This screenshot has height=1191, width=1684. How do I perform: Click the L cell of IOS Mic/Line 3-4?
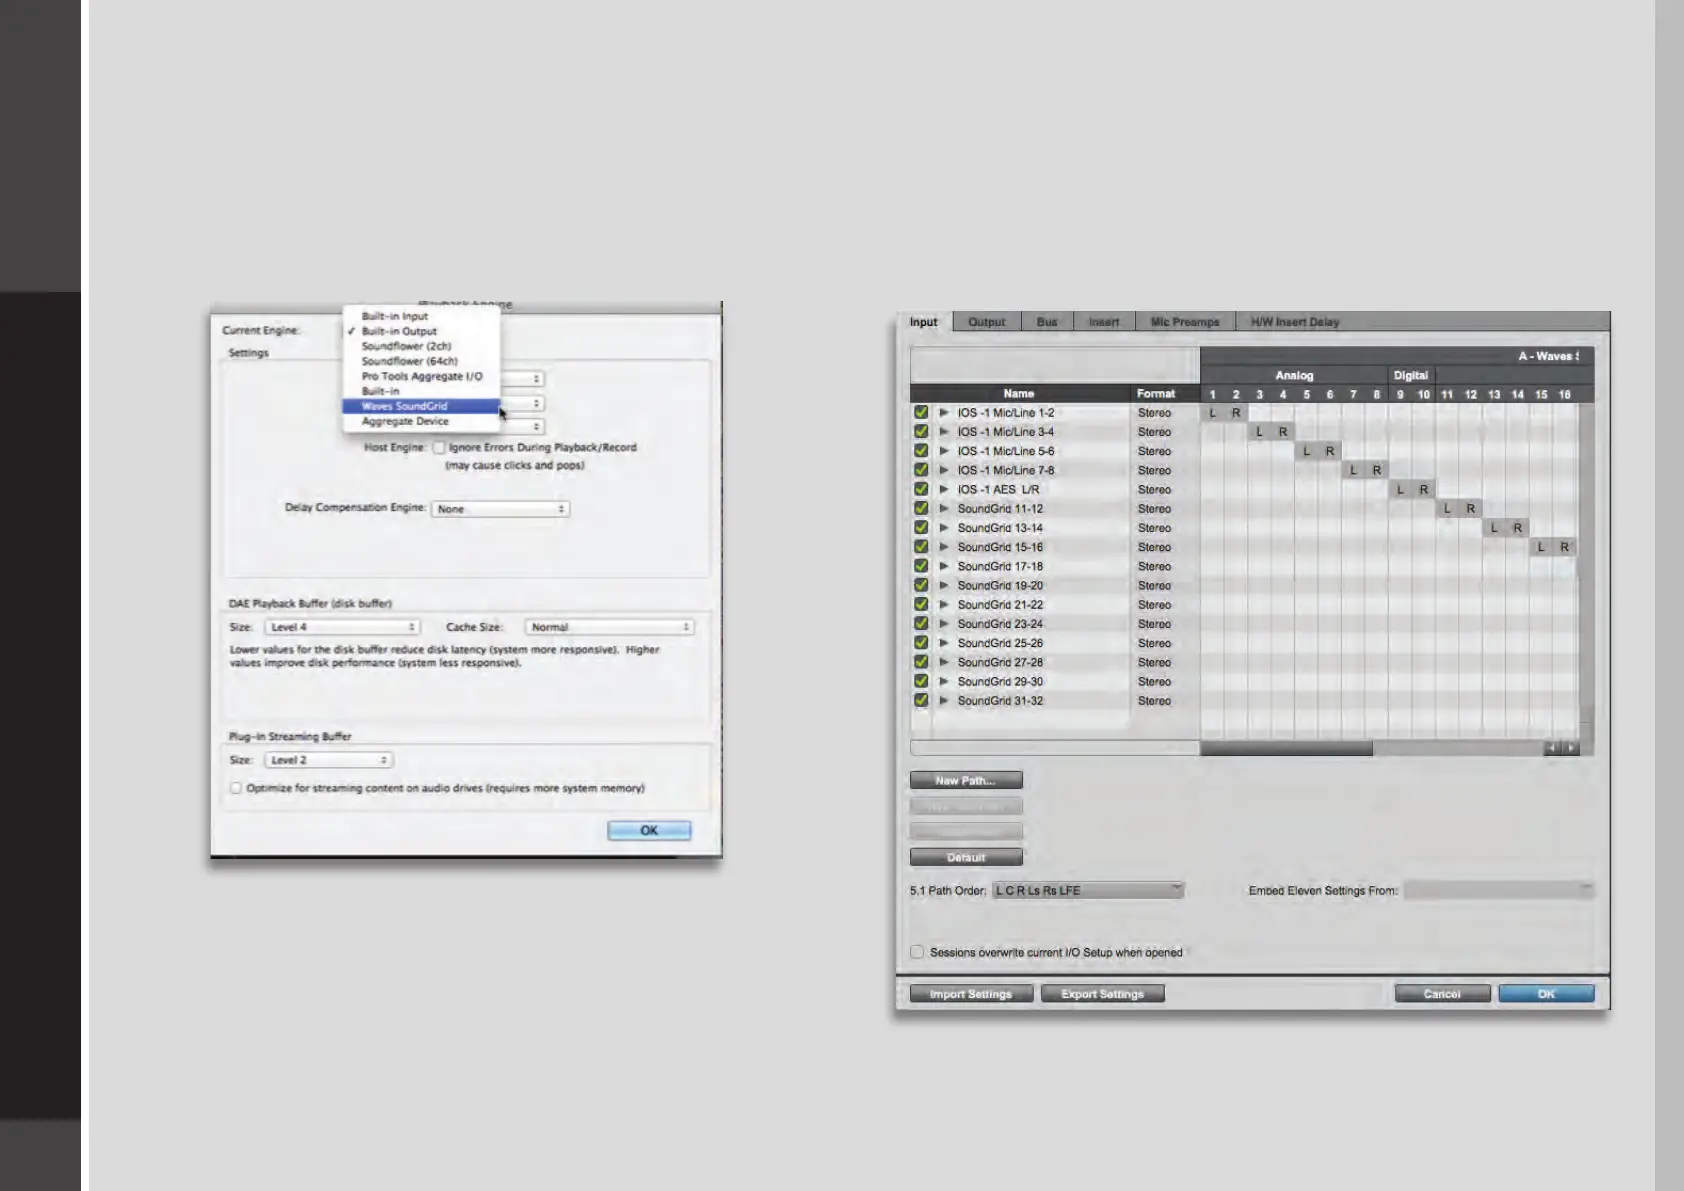click(1259, 432)
